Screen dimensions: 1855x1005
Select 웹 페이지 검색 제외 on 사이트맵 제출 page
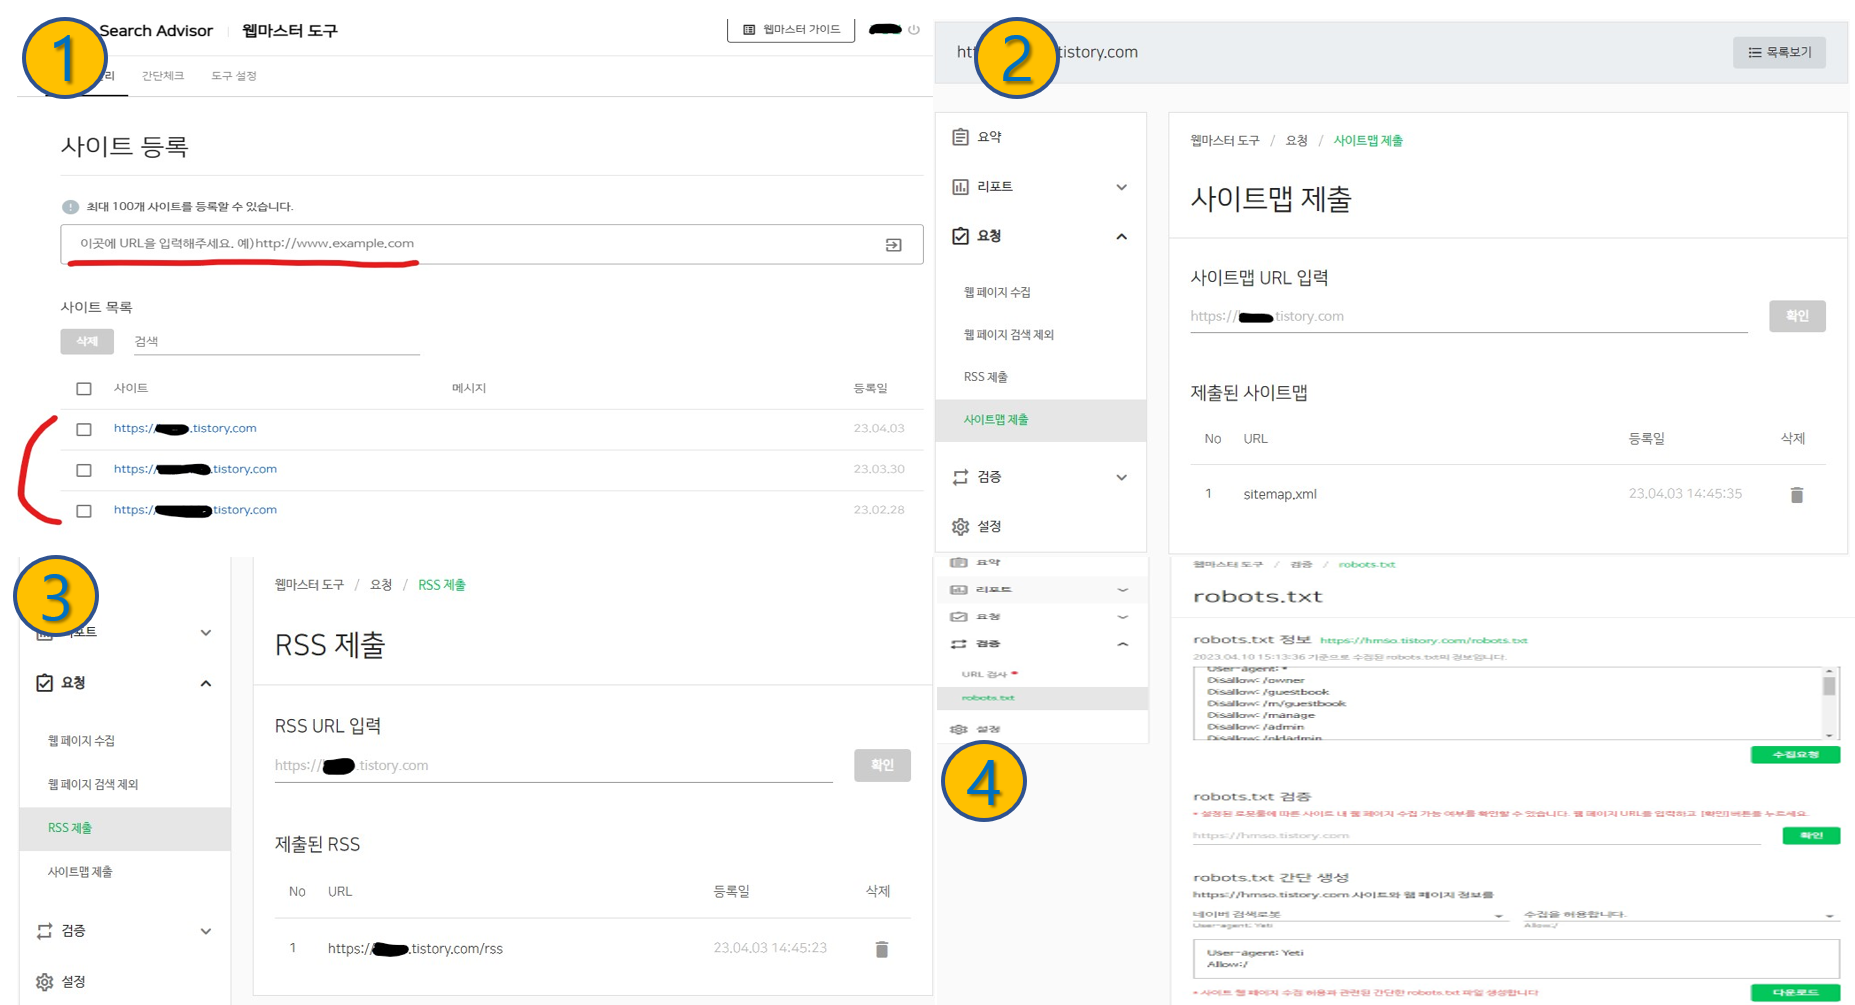click(x=1009, y=335)
